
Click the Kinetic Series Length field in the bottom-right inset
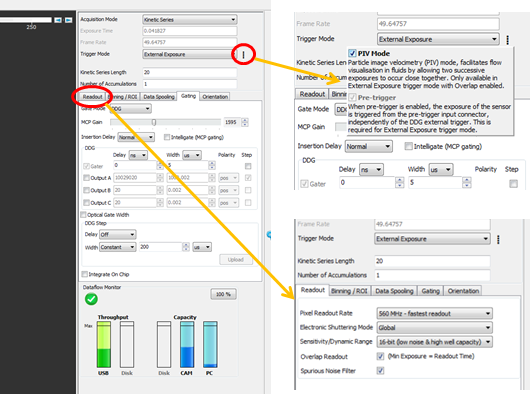pyautogui.click(x=432, y=261)
